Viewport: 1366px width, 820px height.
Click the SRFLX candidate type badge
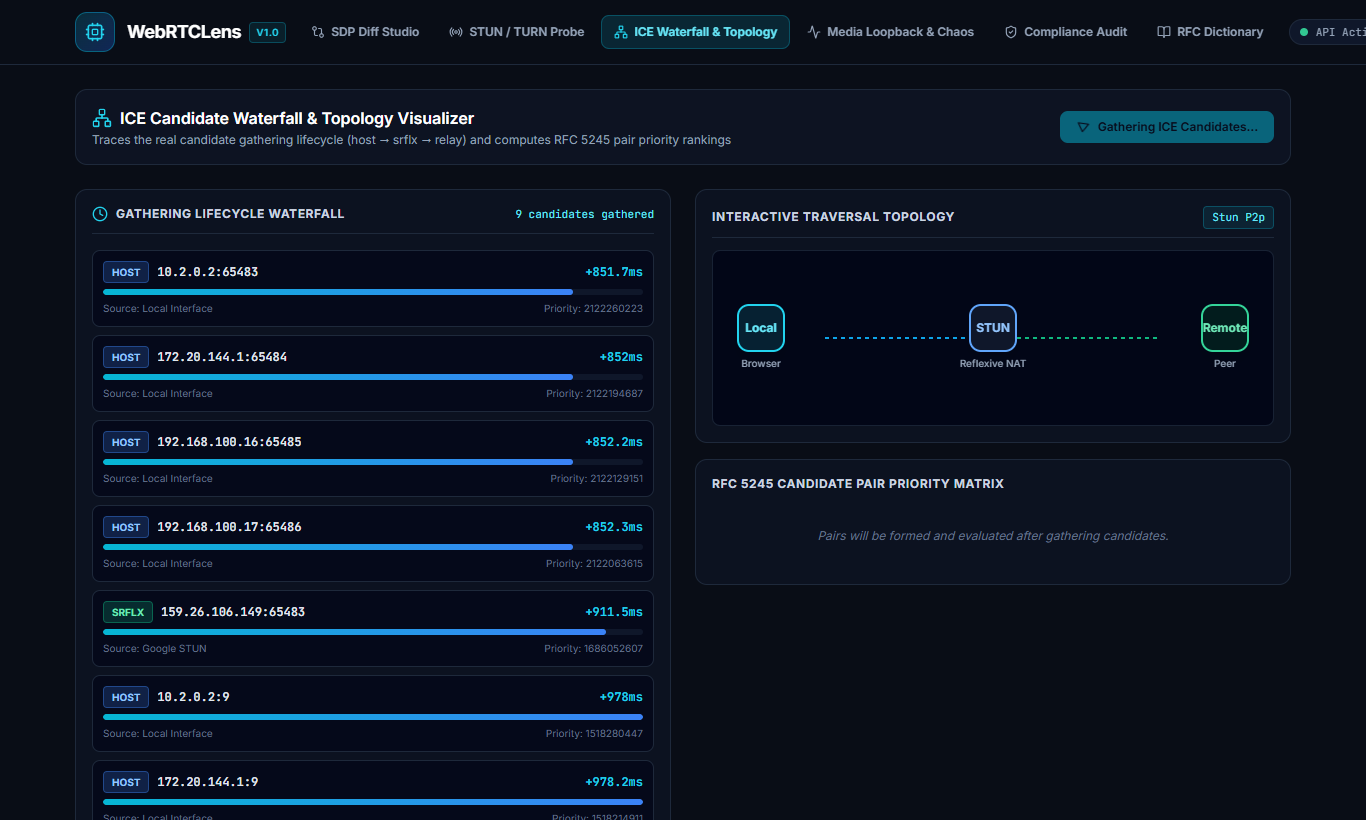128,612
